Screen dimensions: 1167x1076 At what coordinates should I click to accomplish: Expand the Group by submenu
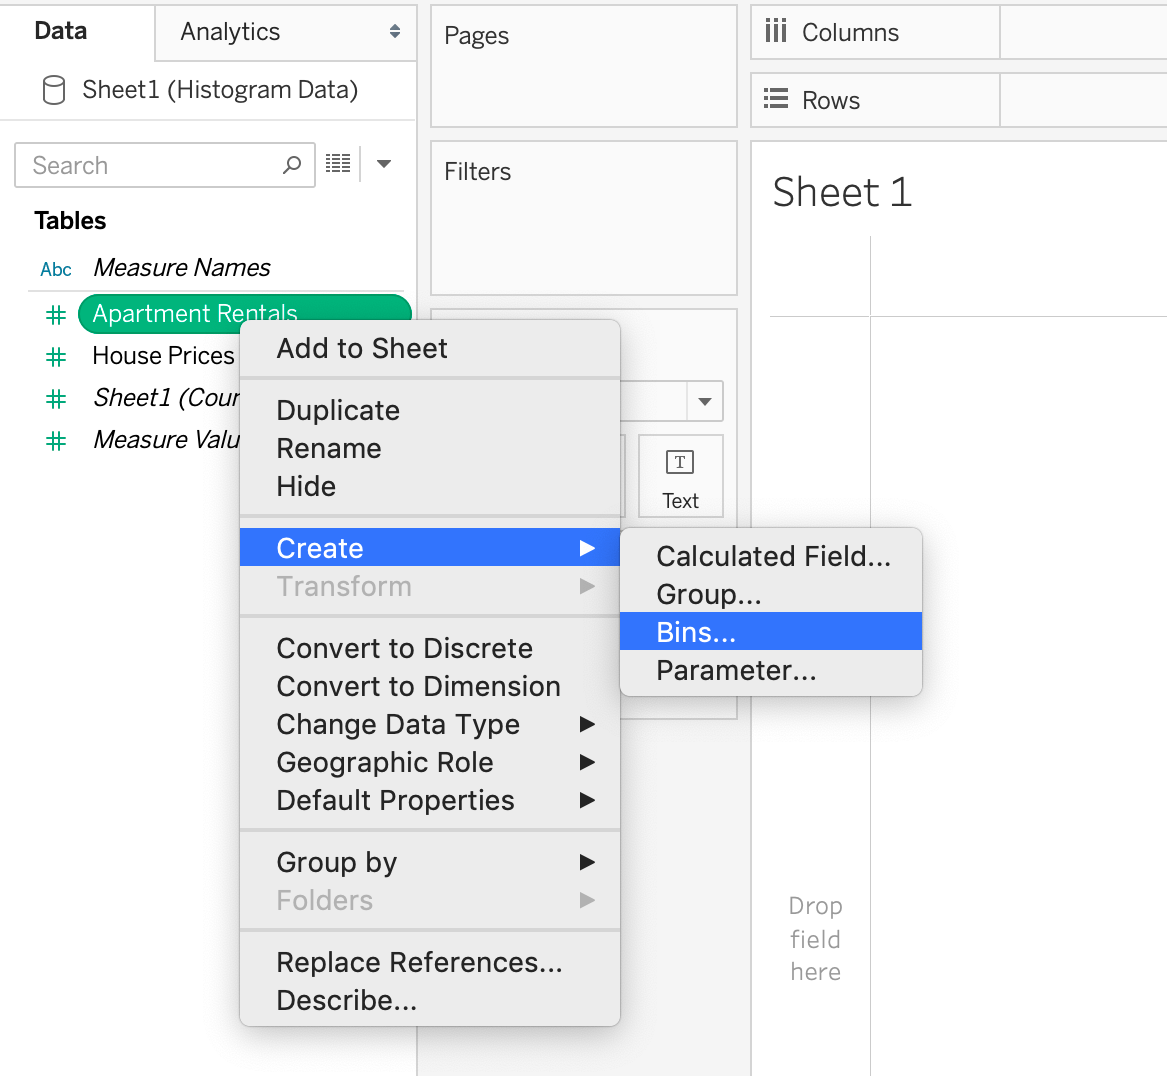[x=587, y=862]
